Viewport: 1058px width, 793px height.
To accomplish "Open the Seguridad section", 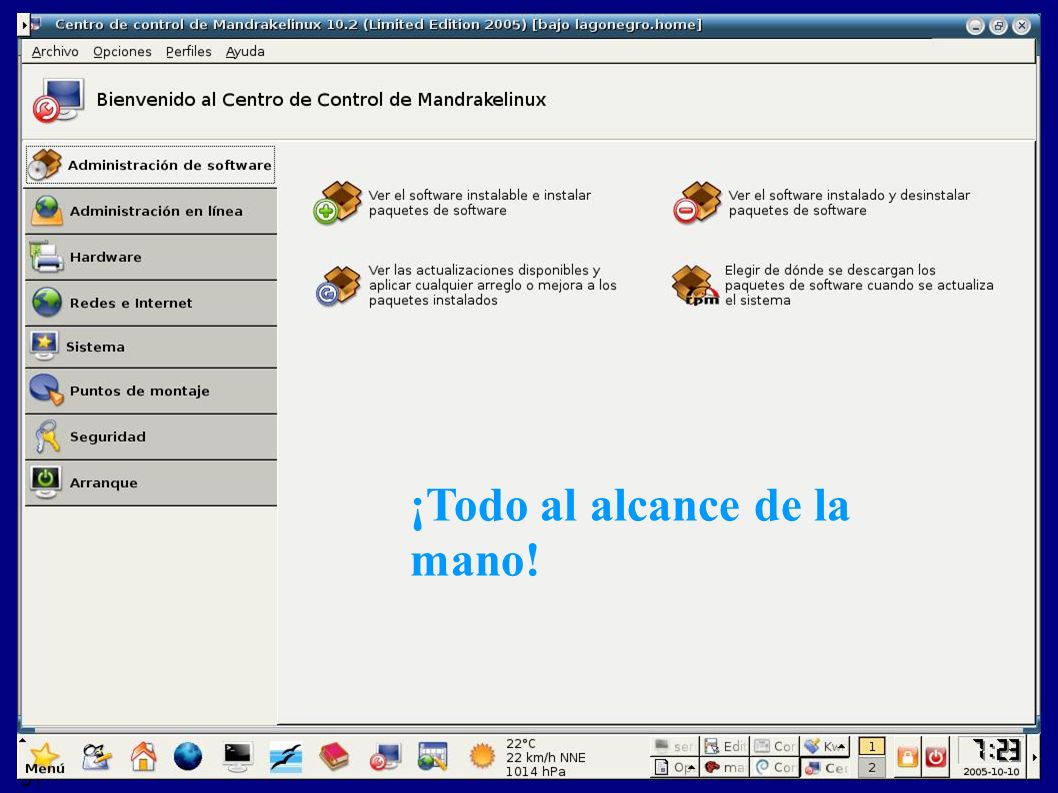I will [x=150, y=437].
